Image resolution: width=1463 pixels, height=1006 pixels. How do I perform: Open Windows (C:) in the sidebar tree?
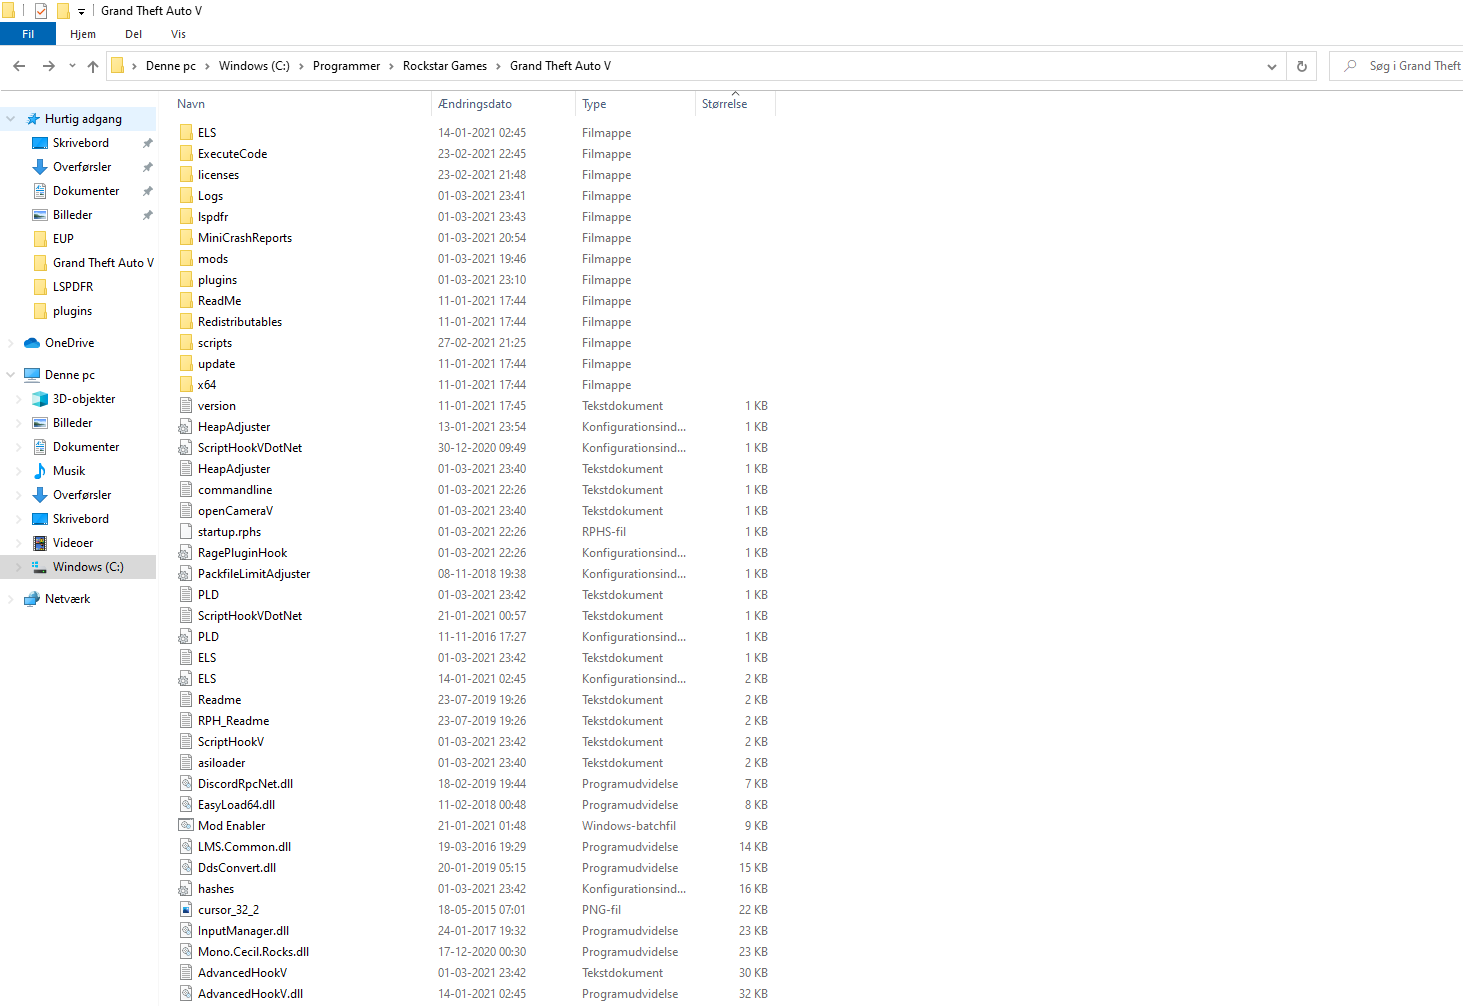coord(88,567)
